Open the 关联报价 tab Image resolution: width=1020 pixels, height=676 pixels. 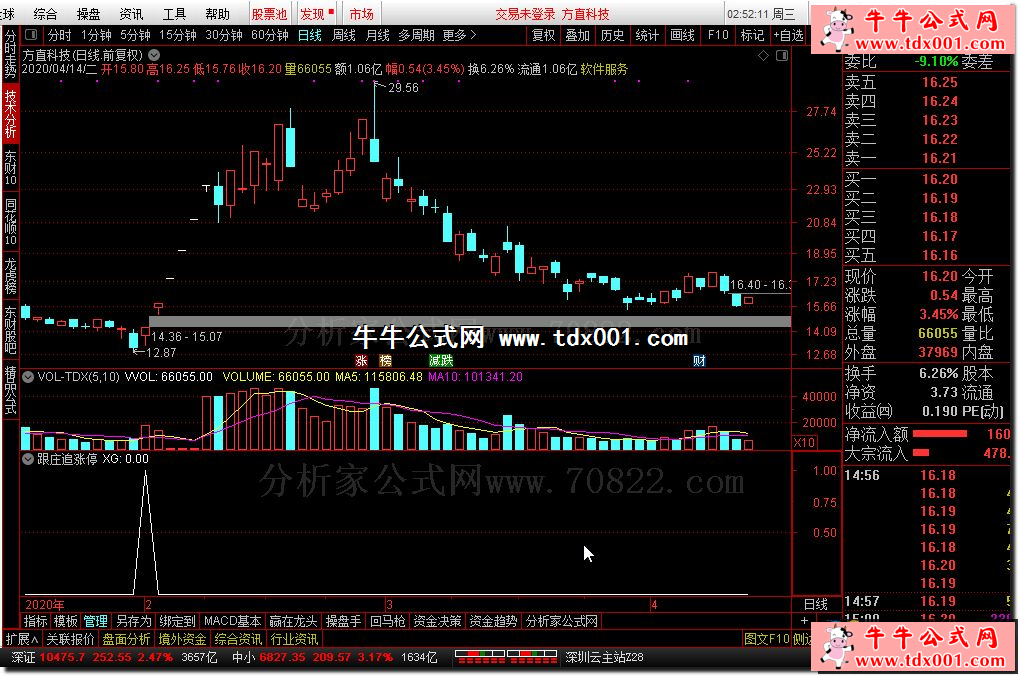[70, 640]
